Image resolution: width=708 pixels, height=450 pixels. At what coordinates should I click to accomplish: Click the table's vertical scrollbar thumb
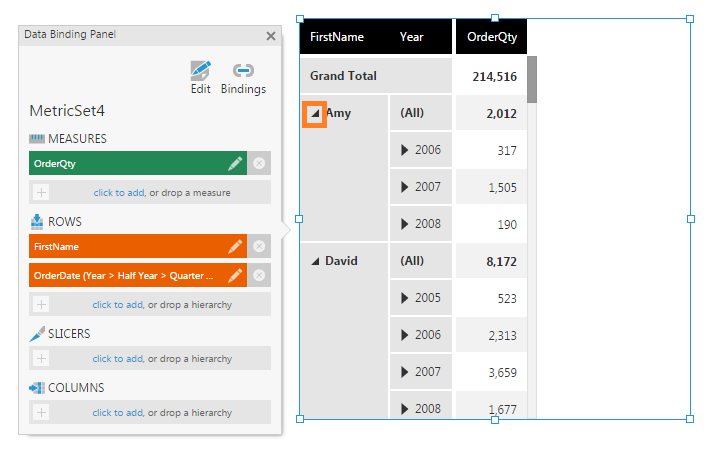532,79
